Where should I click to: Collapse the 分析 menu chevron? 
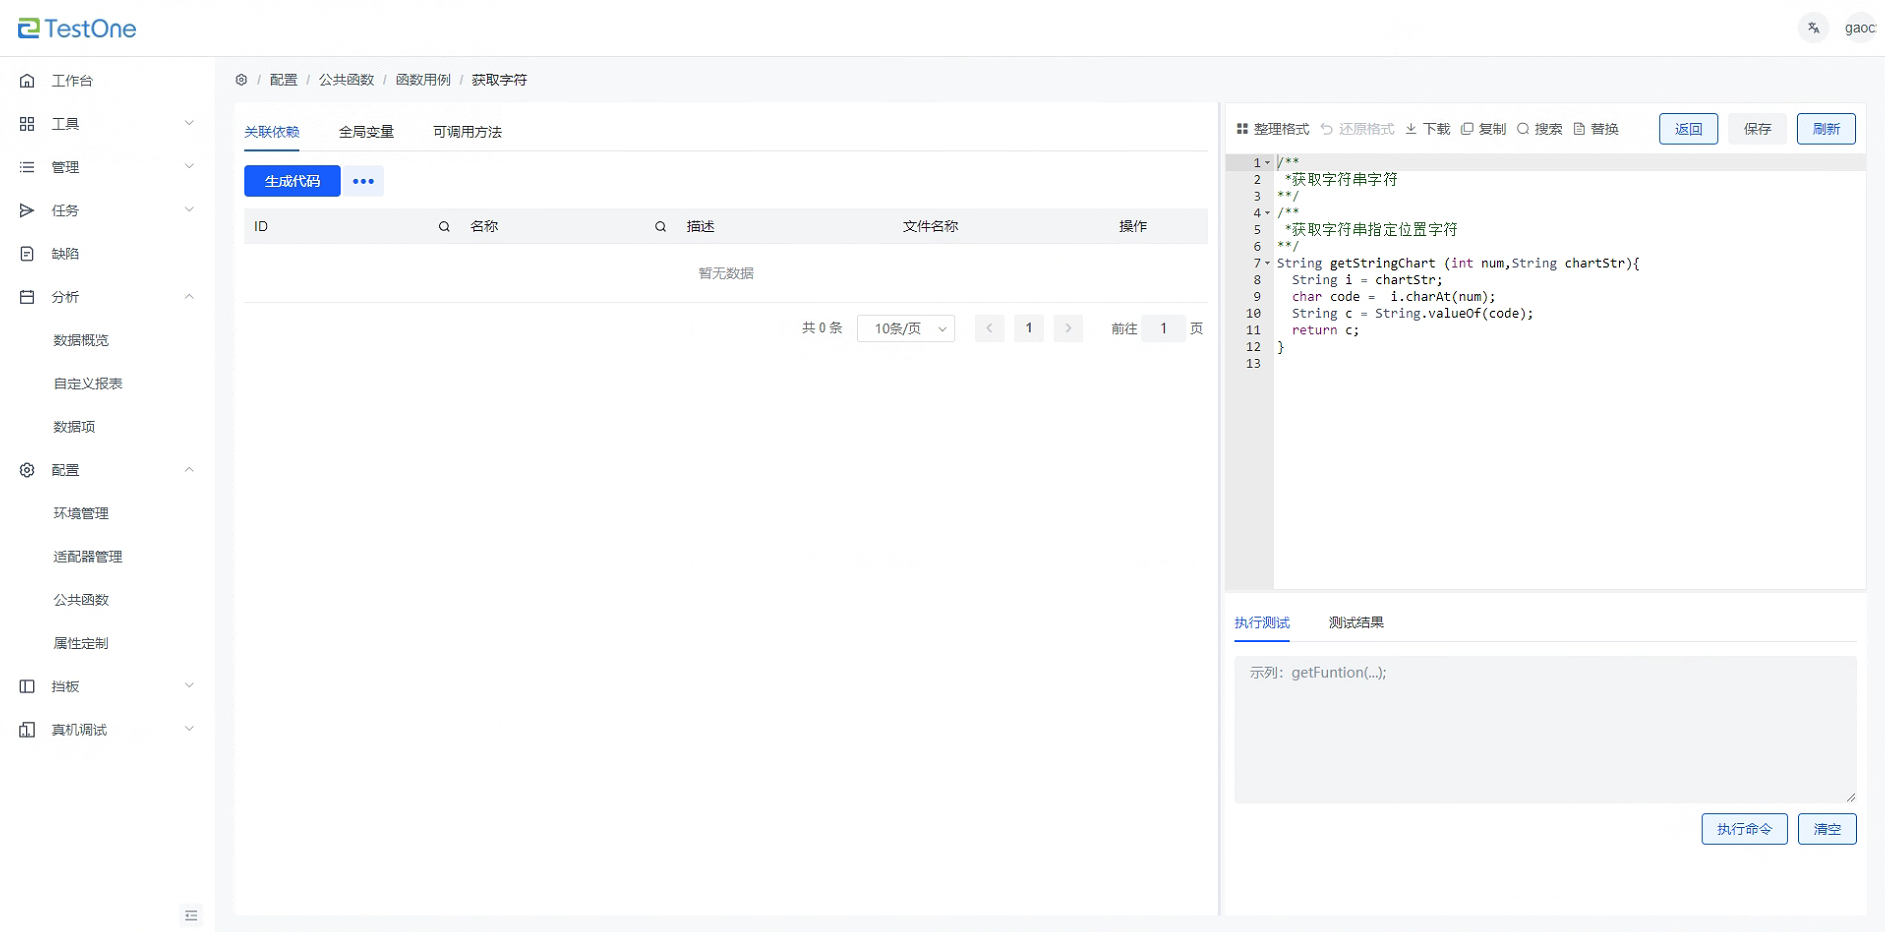[189, 296]
